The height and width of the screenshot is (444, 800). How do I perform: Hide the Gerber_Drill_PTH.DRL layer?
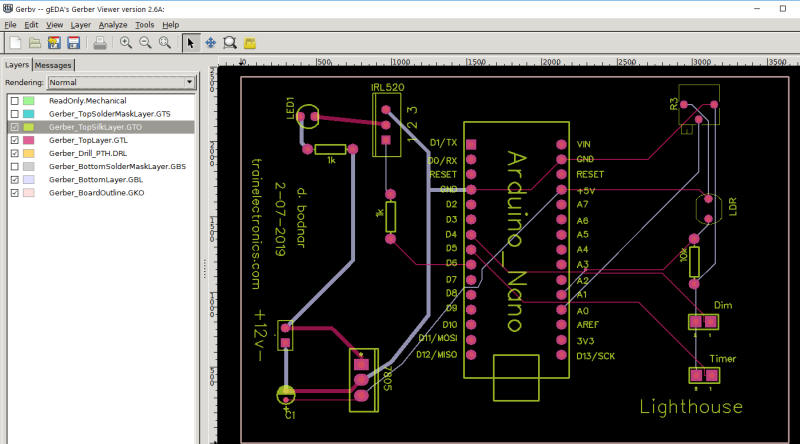pyautogui.click(x=14, y=154)
